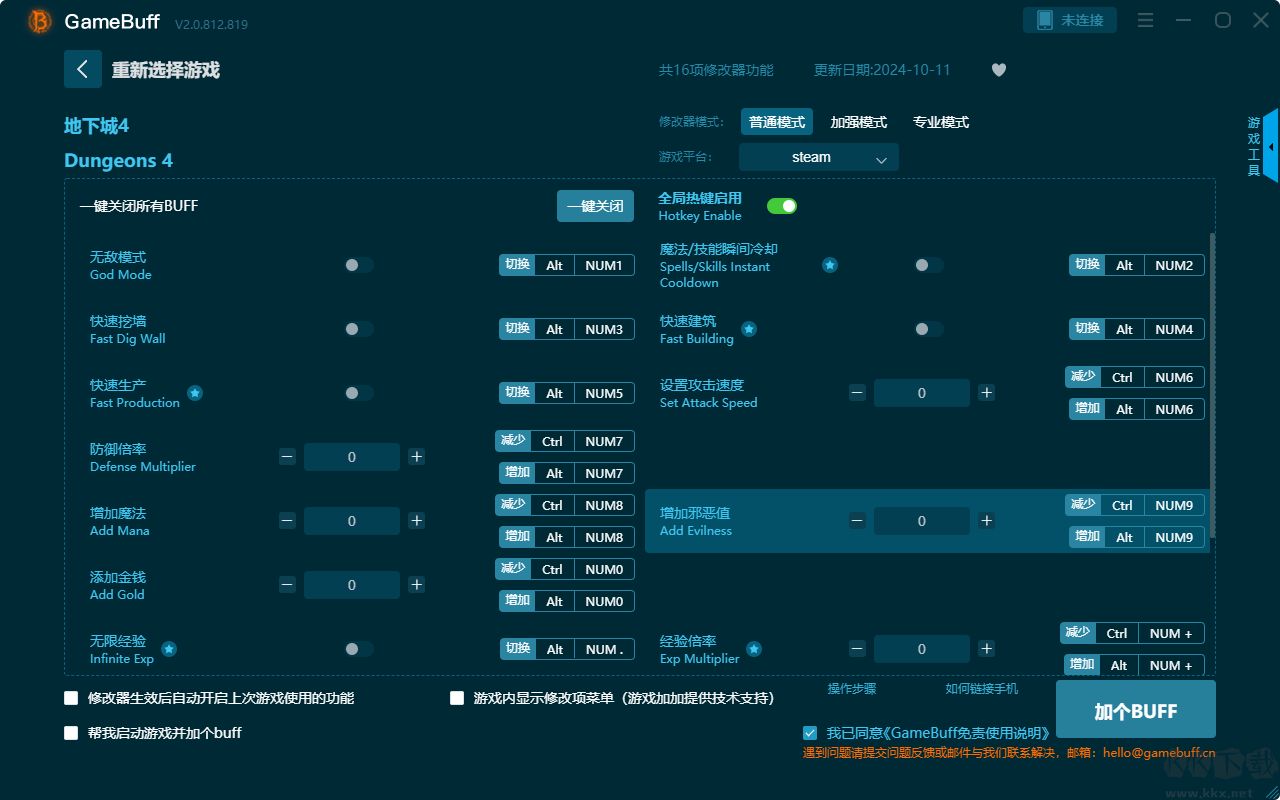This screenshot has width=1280, height=800.
Task: Click the 未连接 status button
Action: pyautogui.click(x=1069, y=20)
